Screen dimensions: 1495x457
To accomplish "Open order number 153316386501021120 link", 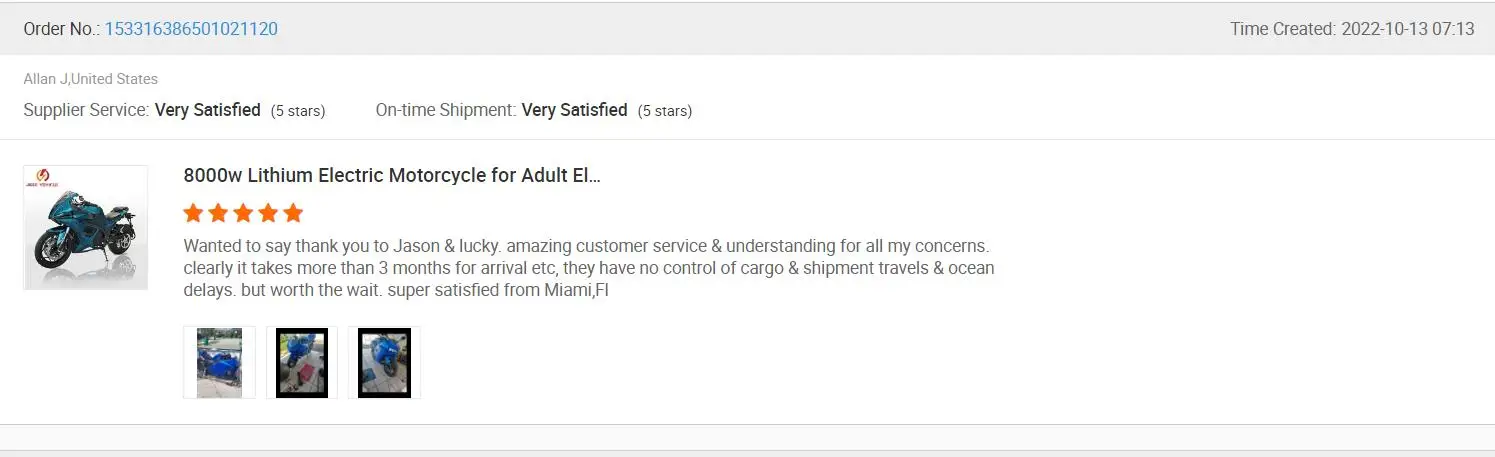I will click(191, 29).
